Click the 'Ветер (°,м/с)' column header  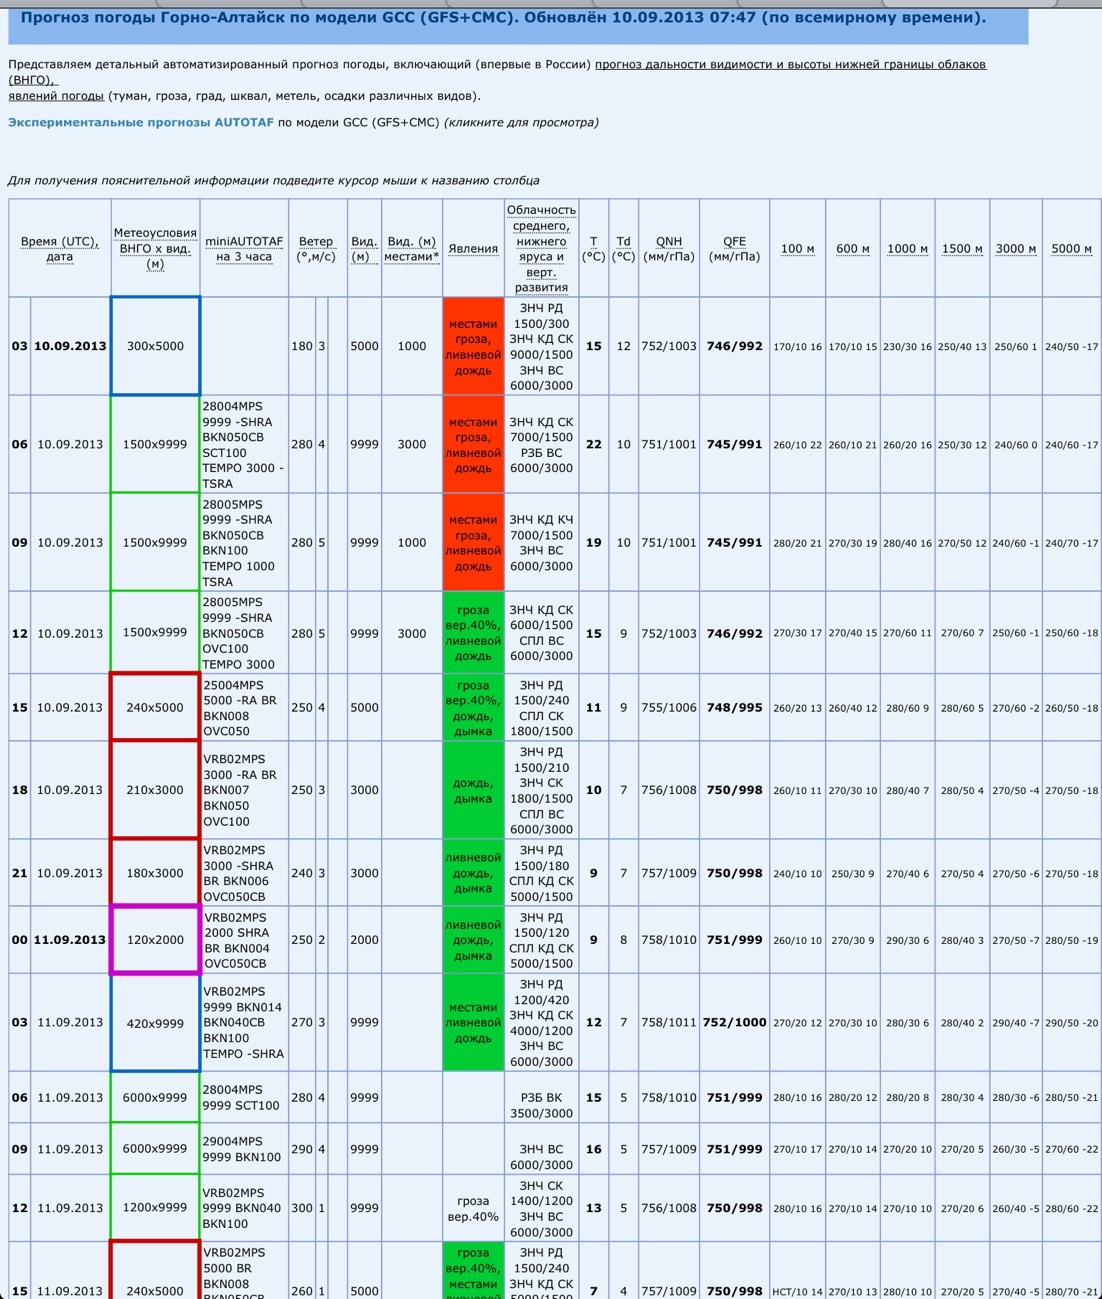pyautogui.click(x=316, y=249)
